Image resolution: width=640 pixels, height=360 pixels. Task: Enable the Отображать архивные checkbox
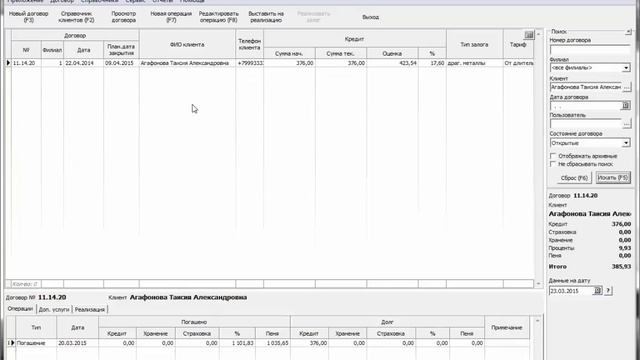(x=553, y=156)
